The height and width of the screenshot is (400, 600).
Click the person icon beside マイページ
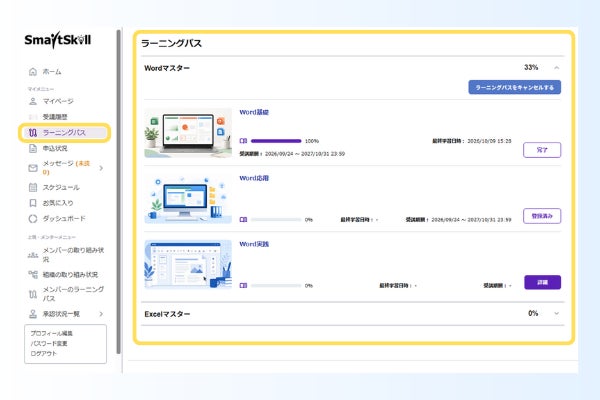[33, 101]
